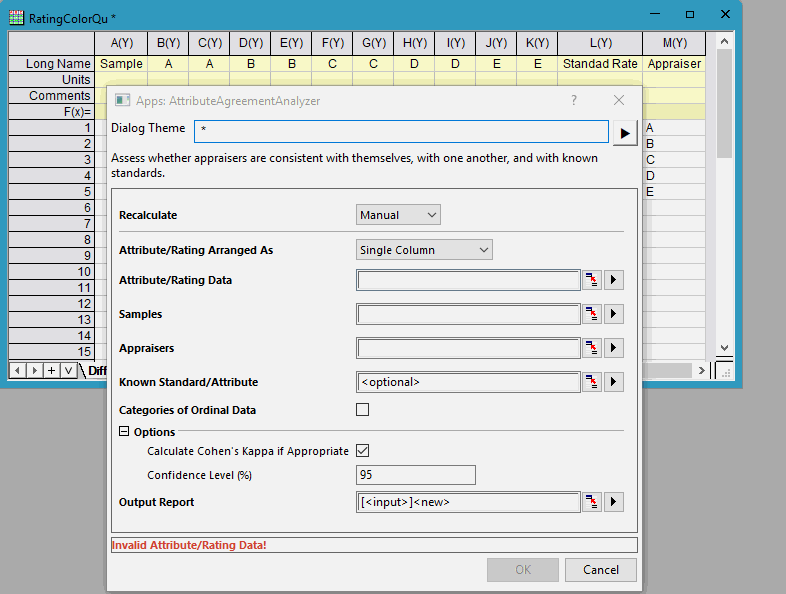Select the M(Y) column header
786x594 pixels.
click(673, 43)
